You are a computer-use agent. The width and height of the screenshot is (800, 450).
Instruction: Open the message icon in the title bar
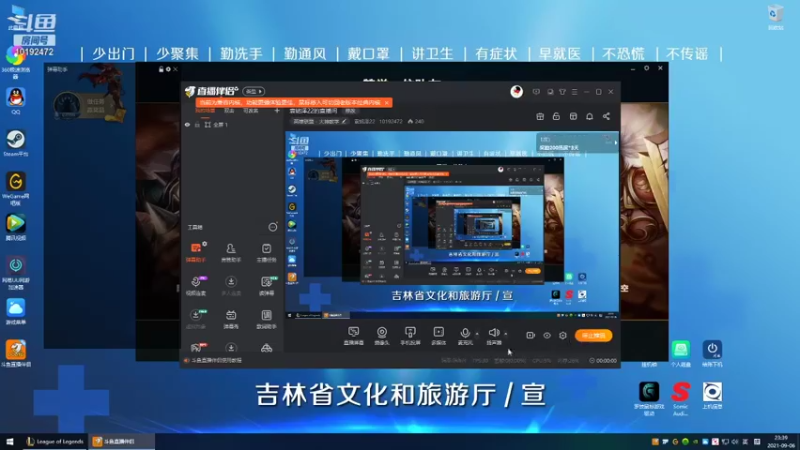click(536, 92)
